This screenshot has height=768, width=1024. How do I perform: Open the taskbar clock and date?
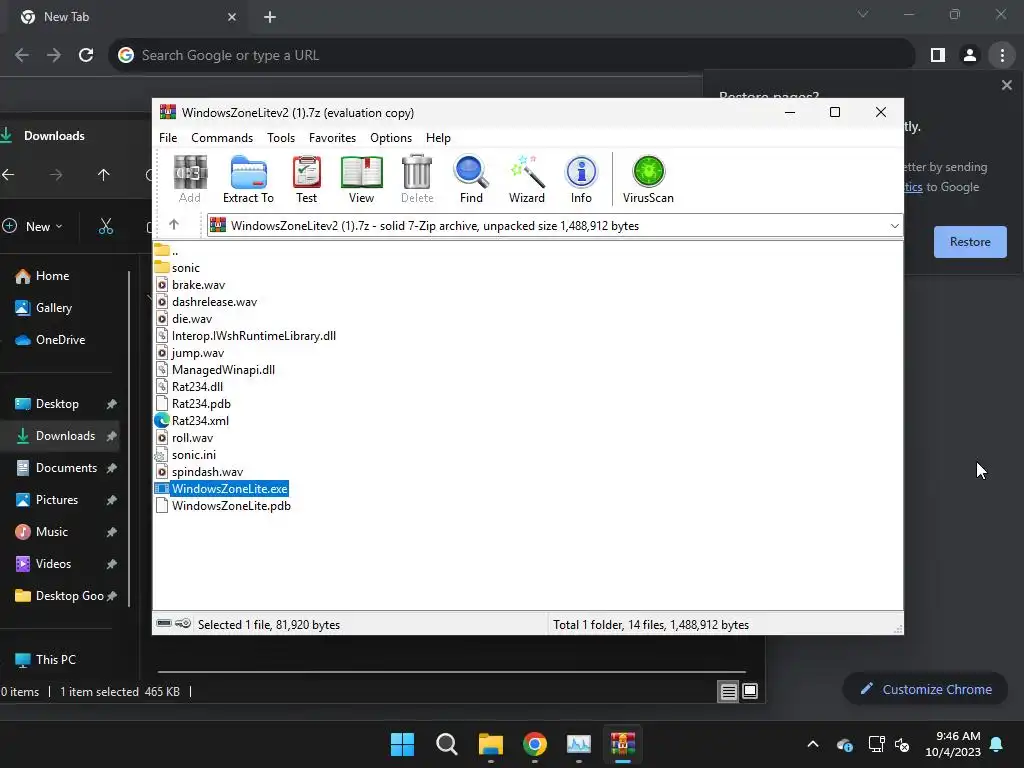[x=953, y=744]
